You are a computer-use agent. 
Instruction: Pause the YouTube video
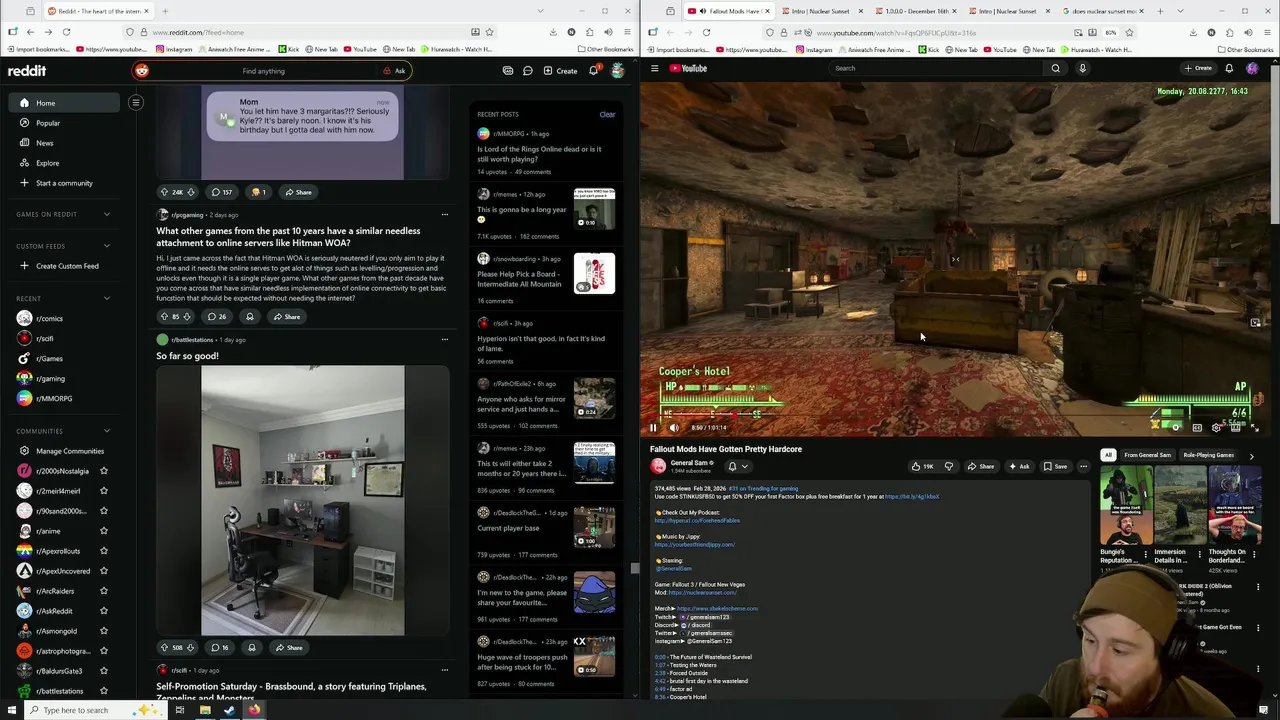[654, 428]
